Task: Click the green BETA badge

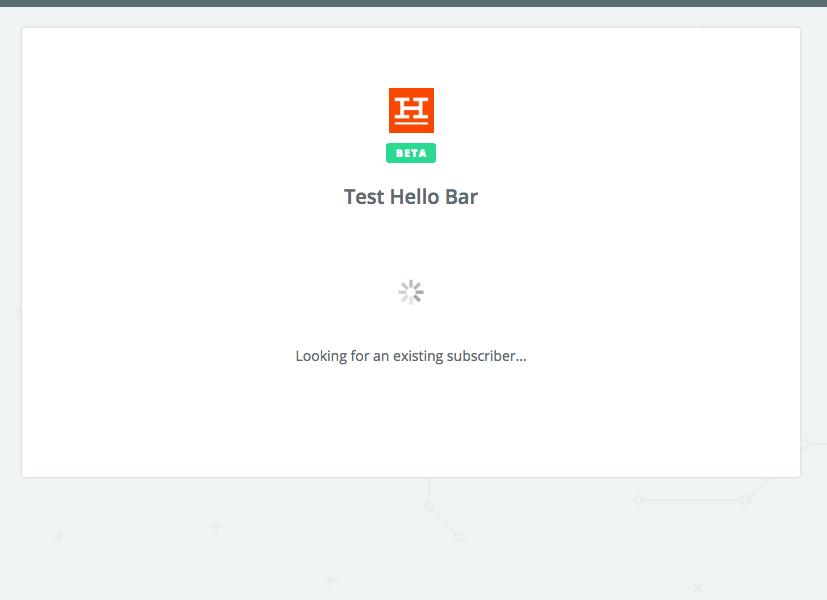Action: pyautogui.click(x=411, y=153)
